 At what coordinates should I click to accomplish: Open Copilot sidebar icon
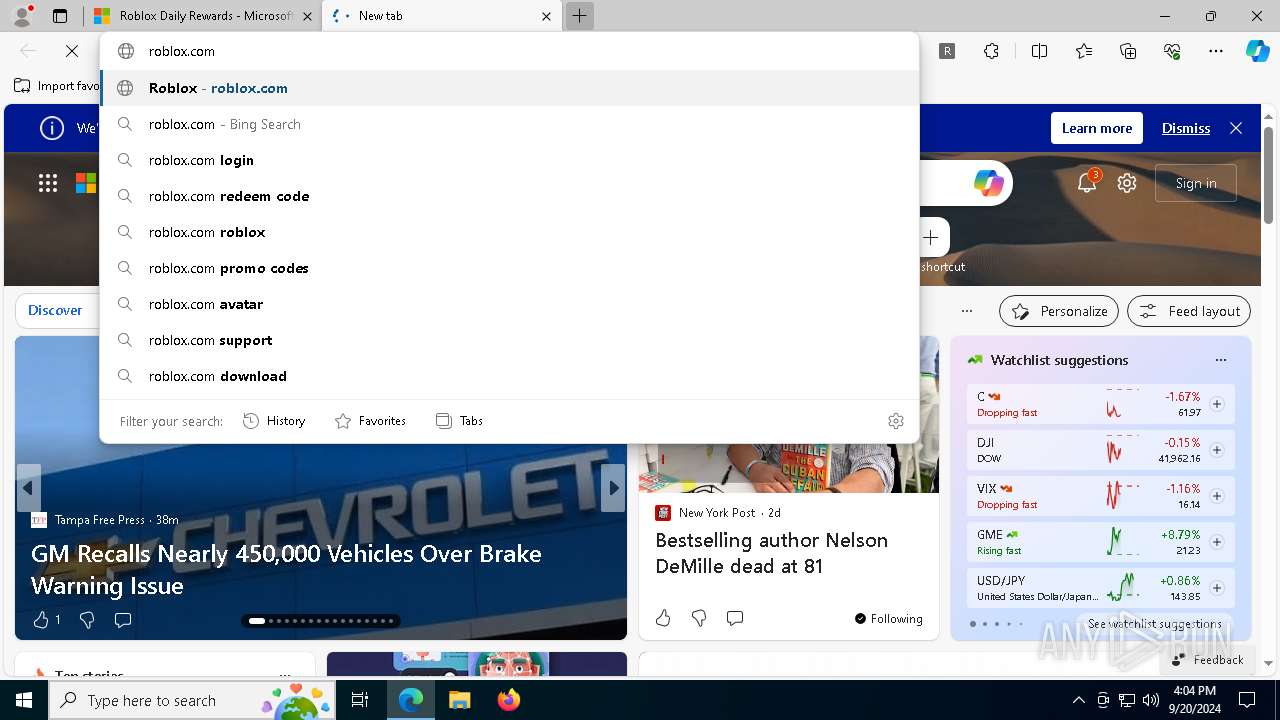coord(1257,51)
